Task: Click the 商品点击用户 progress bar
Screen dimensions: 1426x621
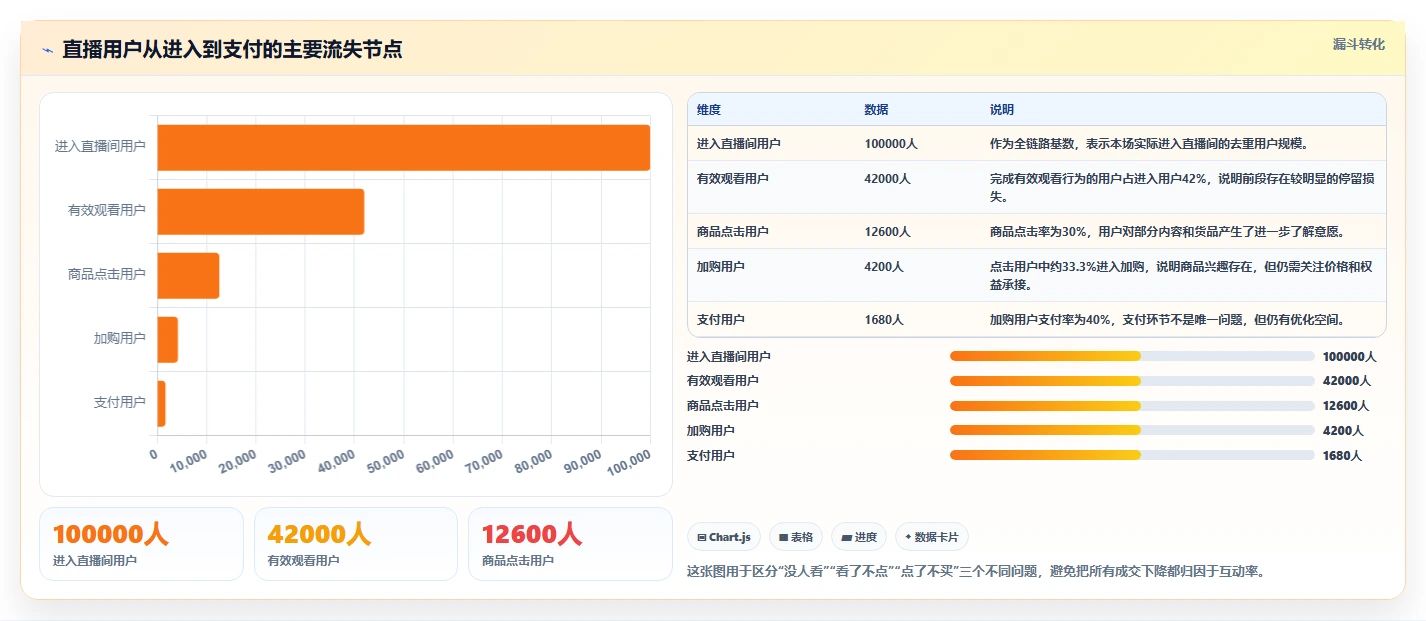Action: [1132, 406]
